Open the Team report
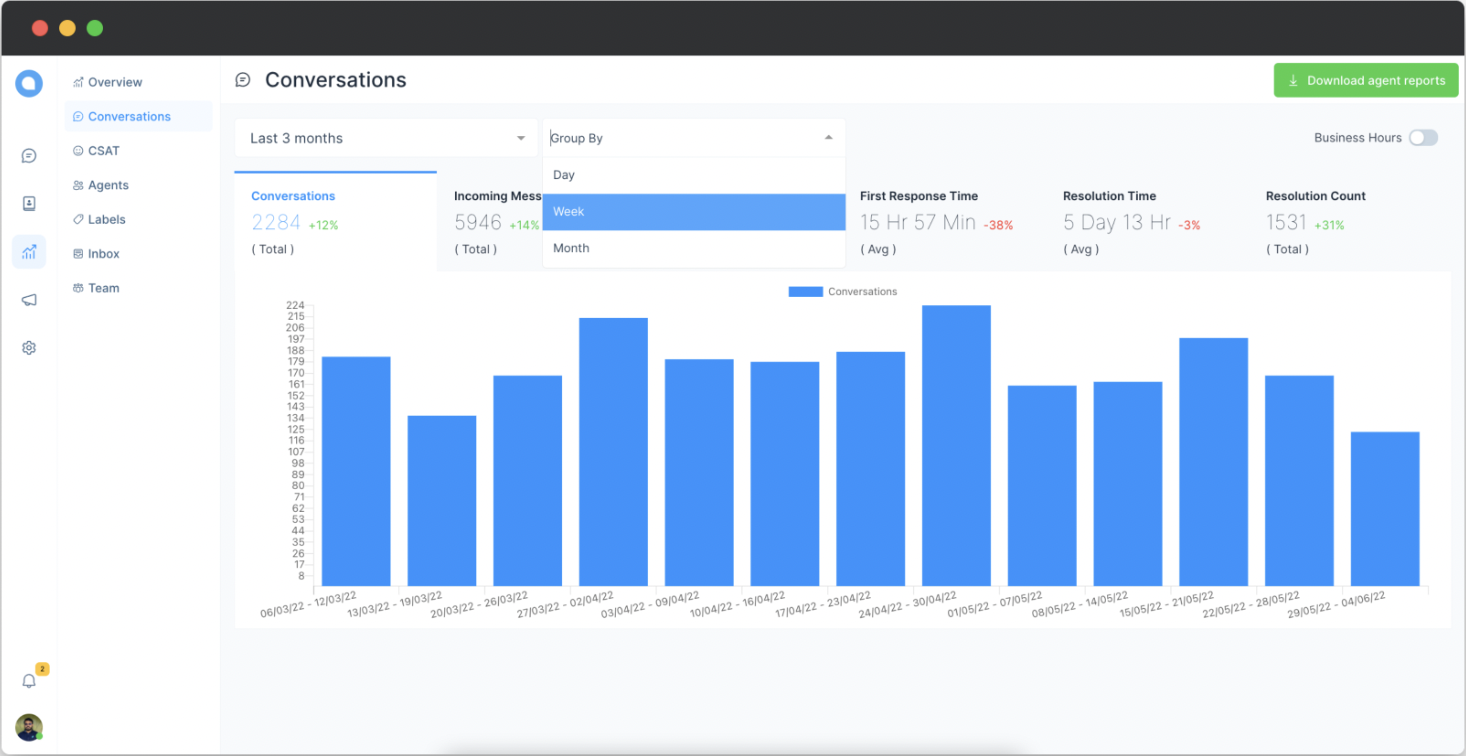Viewport: 1466px width, 756px height. coord(96,288)
